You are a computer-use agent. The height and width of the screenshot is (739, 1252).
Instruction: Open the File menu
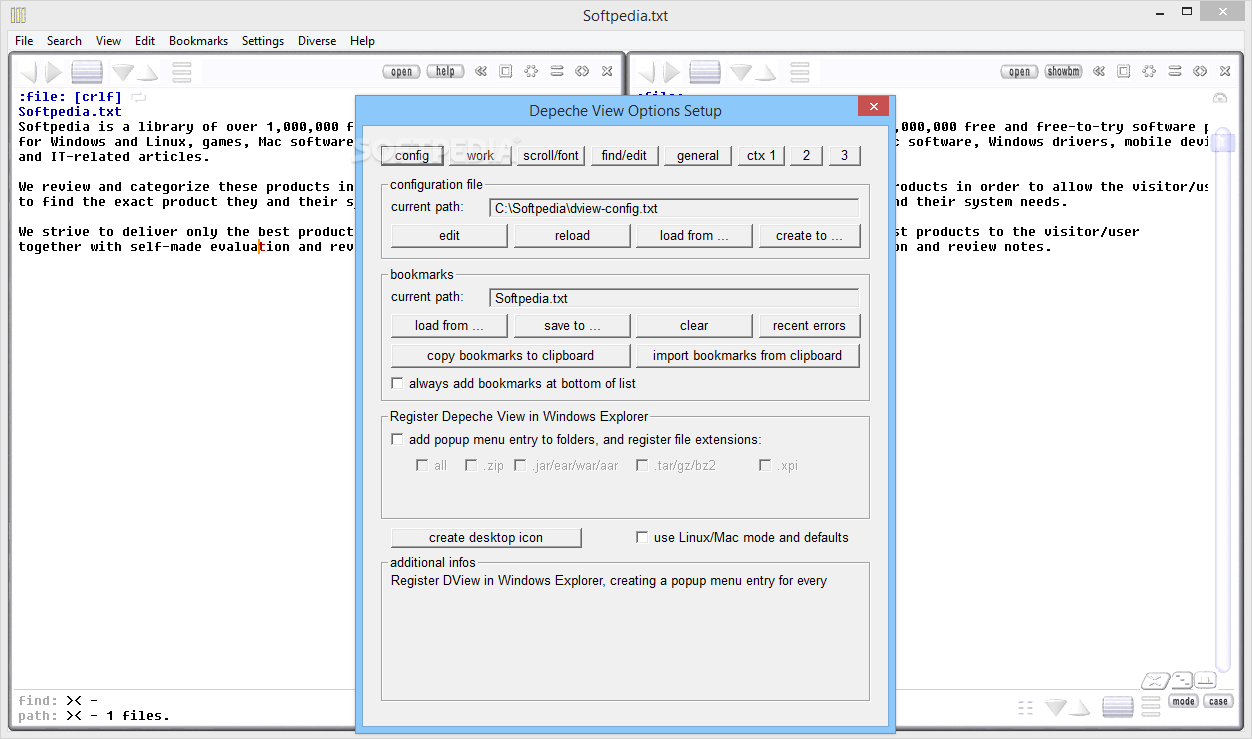point(24,41)
